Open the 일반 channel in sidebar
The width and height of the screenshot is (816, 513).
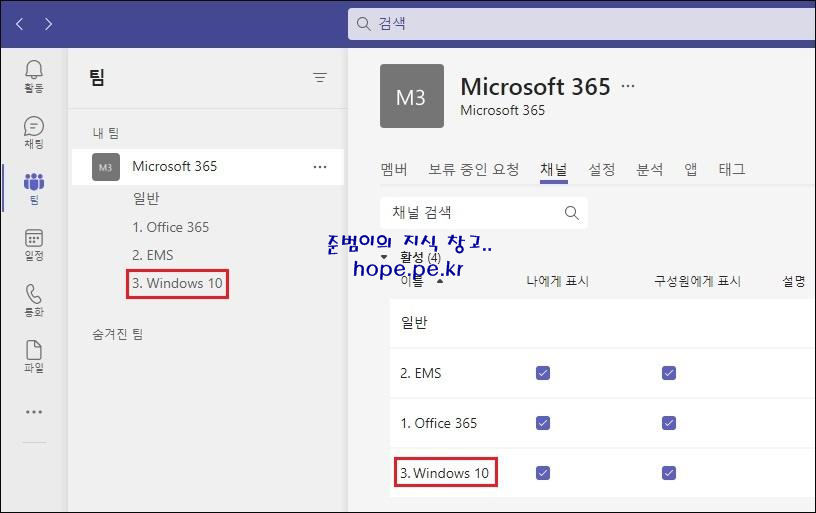[x=146, y=199]
